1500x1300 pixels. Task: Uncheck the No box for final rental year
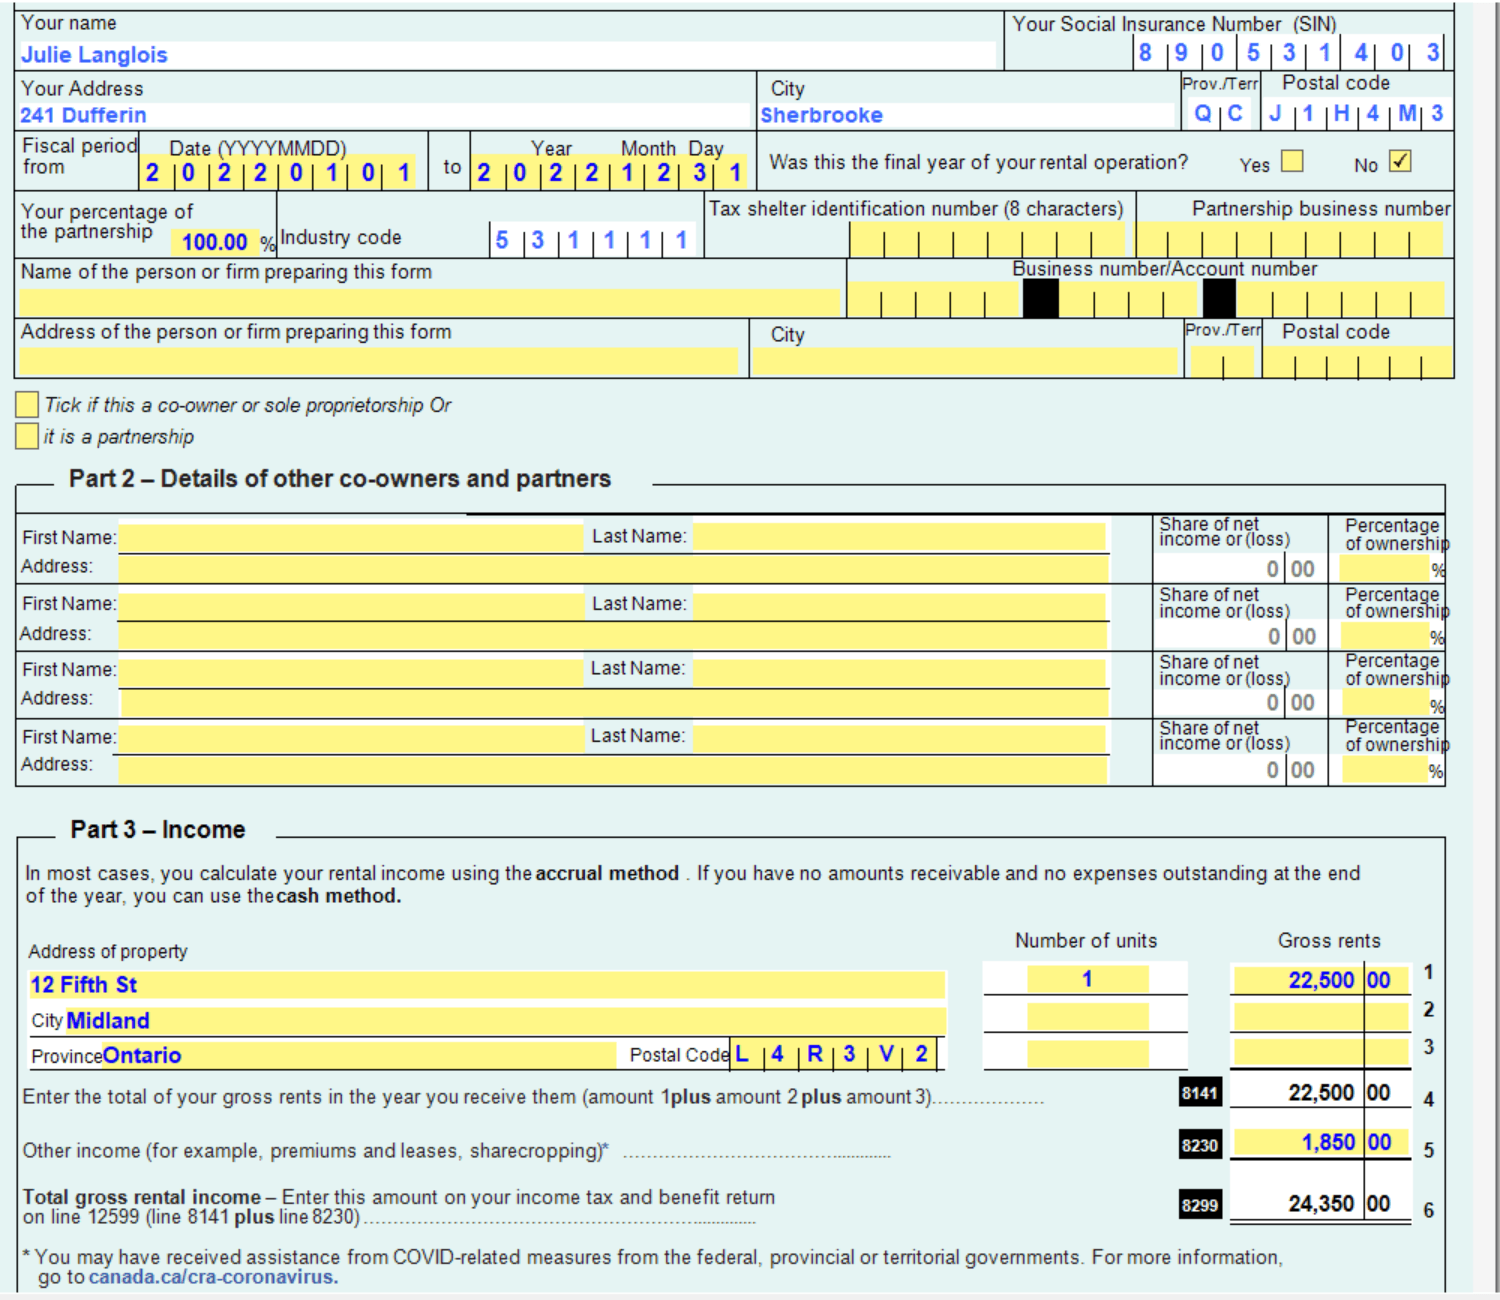(x=1400, y=160)
